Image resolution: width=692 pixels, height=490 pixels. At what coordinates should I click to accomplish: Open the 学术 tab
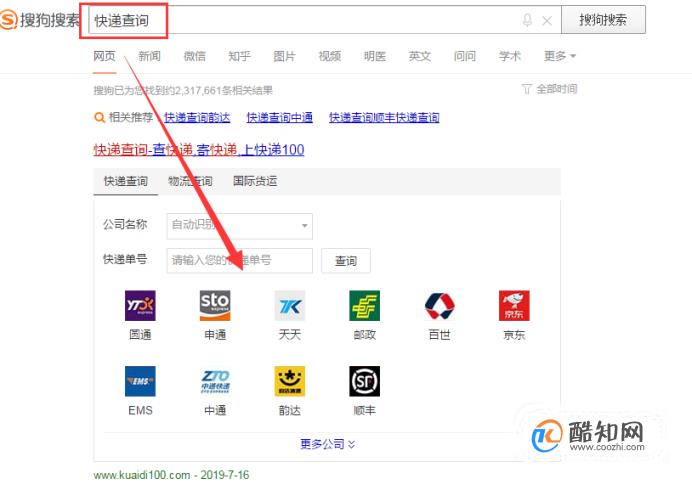[510, 56]
